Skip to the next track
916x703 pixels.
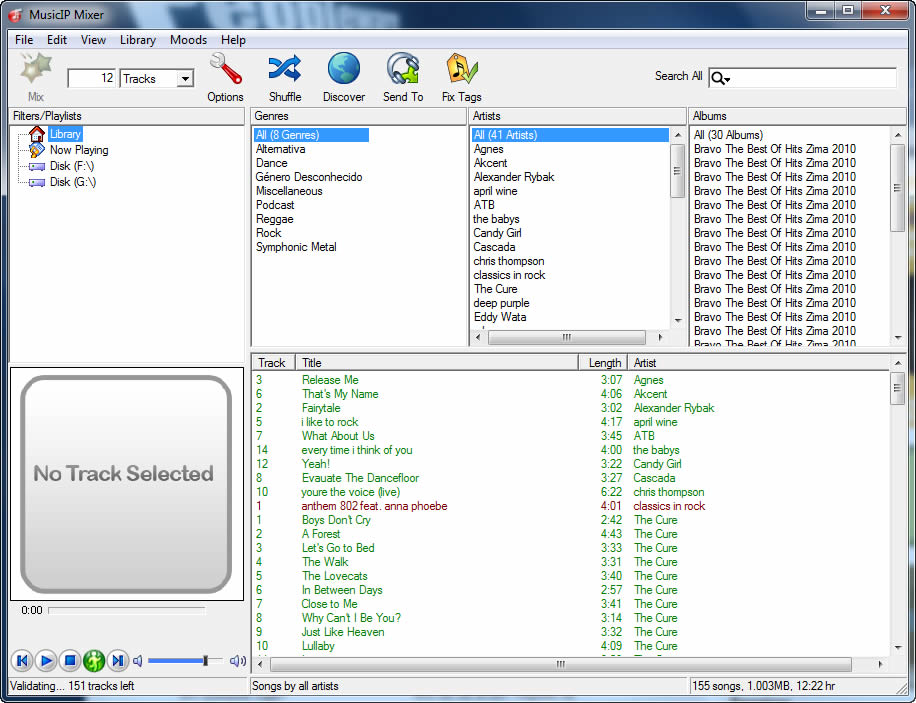point(118,660)
